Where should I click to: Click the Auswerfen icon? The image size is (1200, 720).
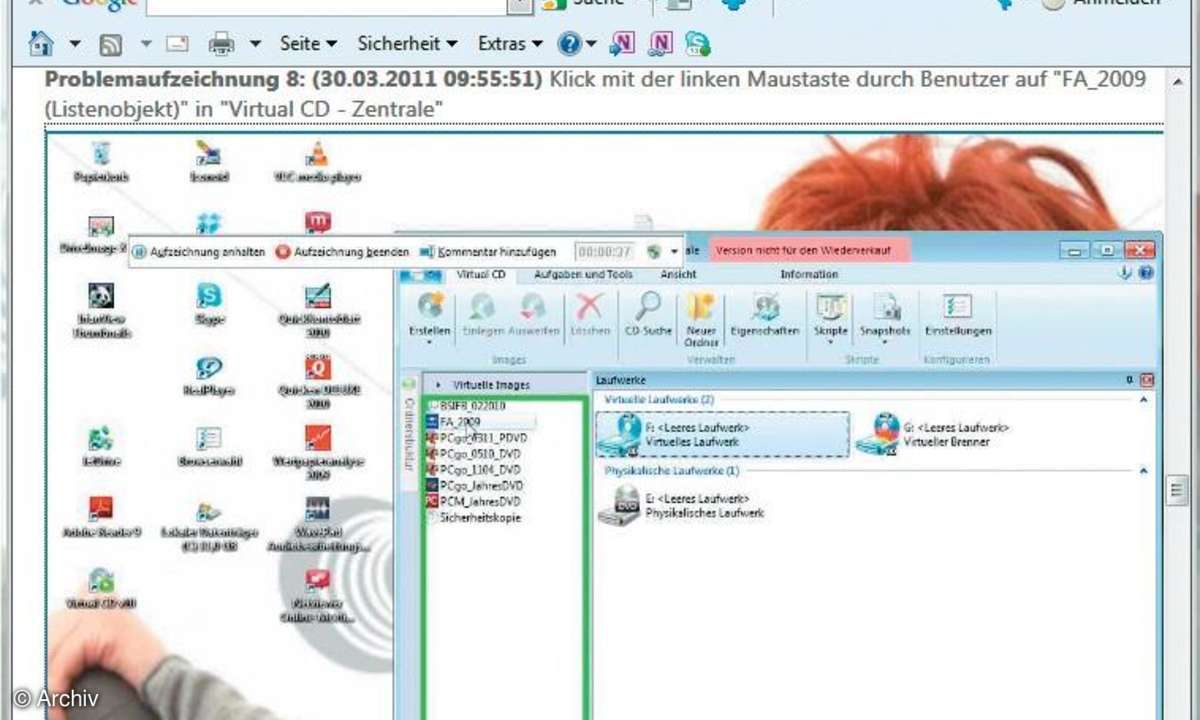pyautogui.click(x=533, y=306)
